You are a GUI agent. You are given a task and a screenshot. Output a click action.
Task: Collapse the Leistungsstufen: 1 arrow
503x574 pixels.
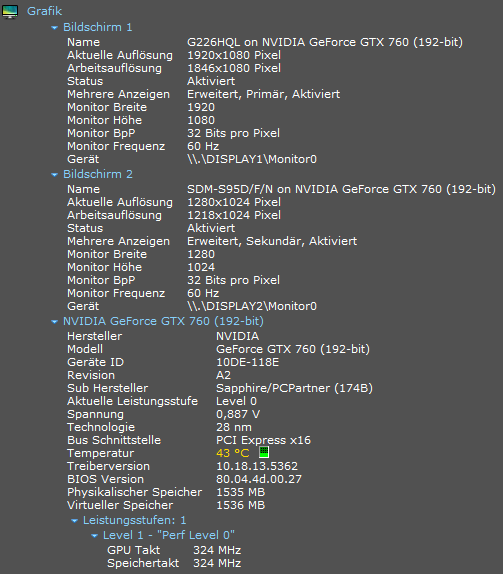click(74, 521)
